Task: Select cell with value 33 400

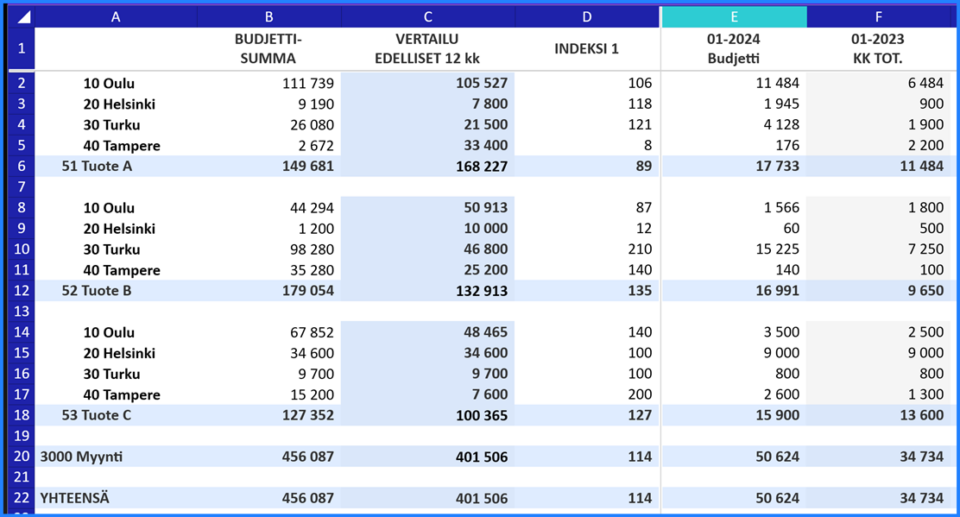Action: click(428, 145)
